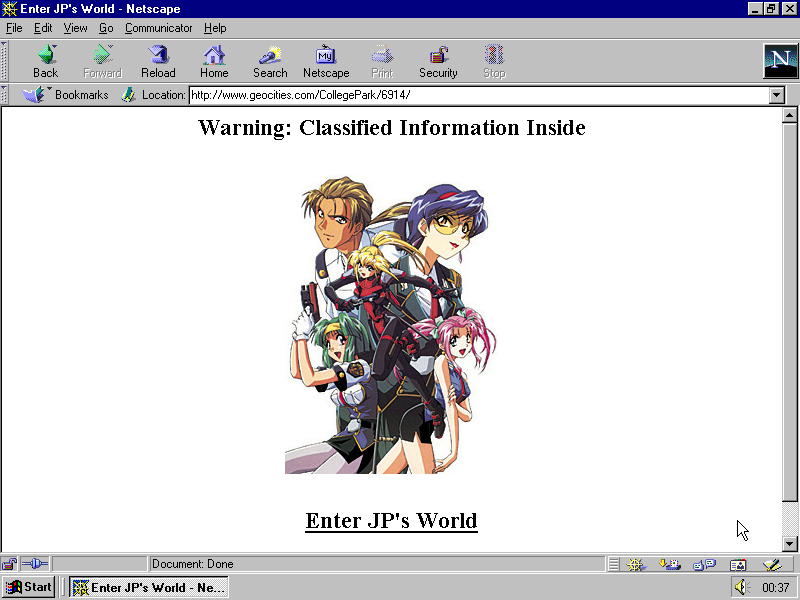Click the Warning: Classified Information Inside heading

tap(391, 128)
